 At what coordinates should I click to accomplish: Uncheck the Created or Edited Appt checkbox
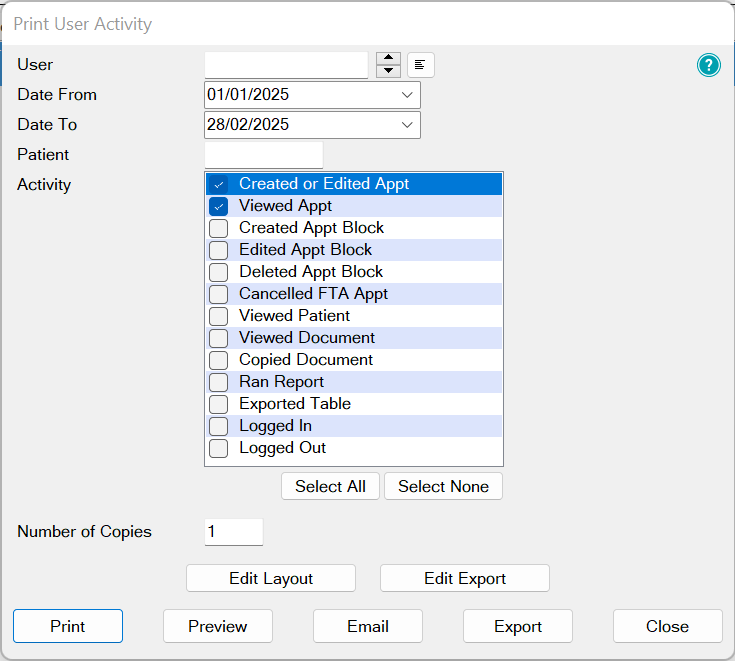219,184
